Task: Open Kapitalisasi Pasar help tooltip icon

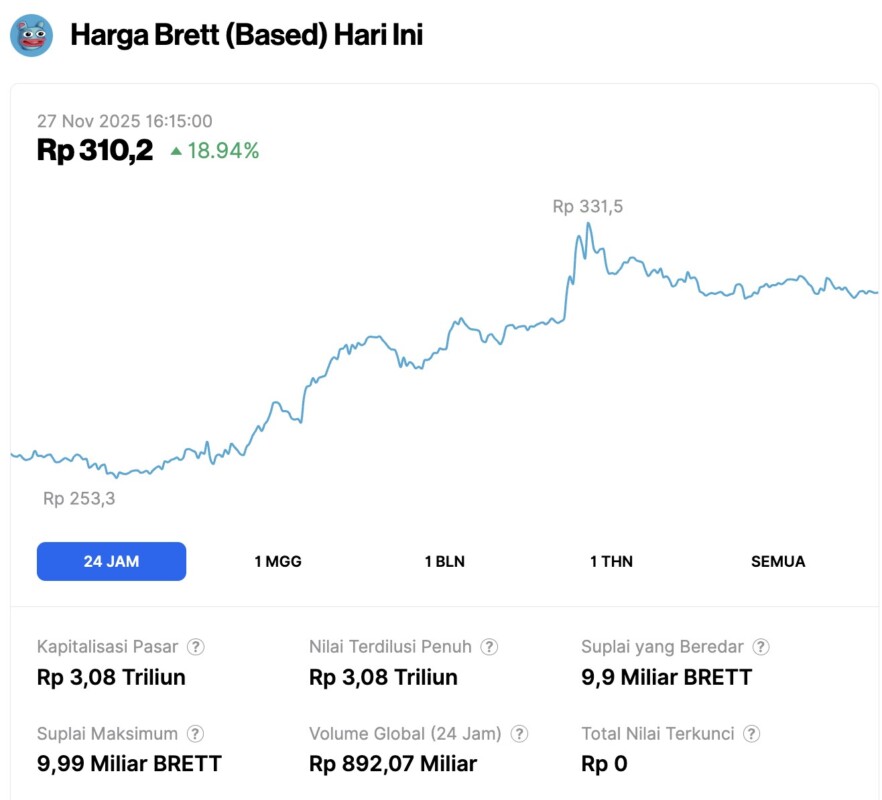Action: click(x=196, y=647)
